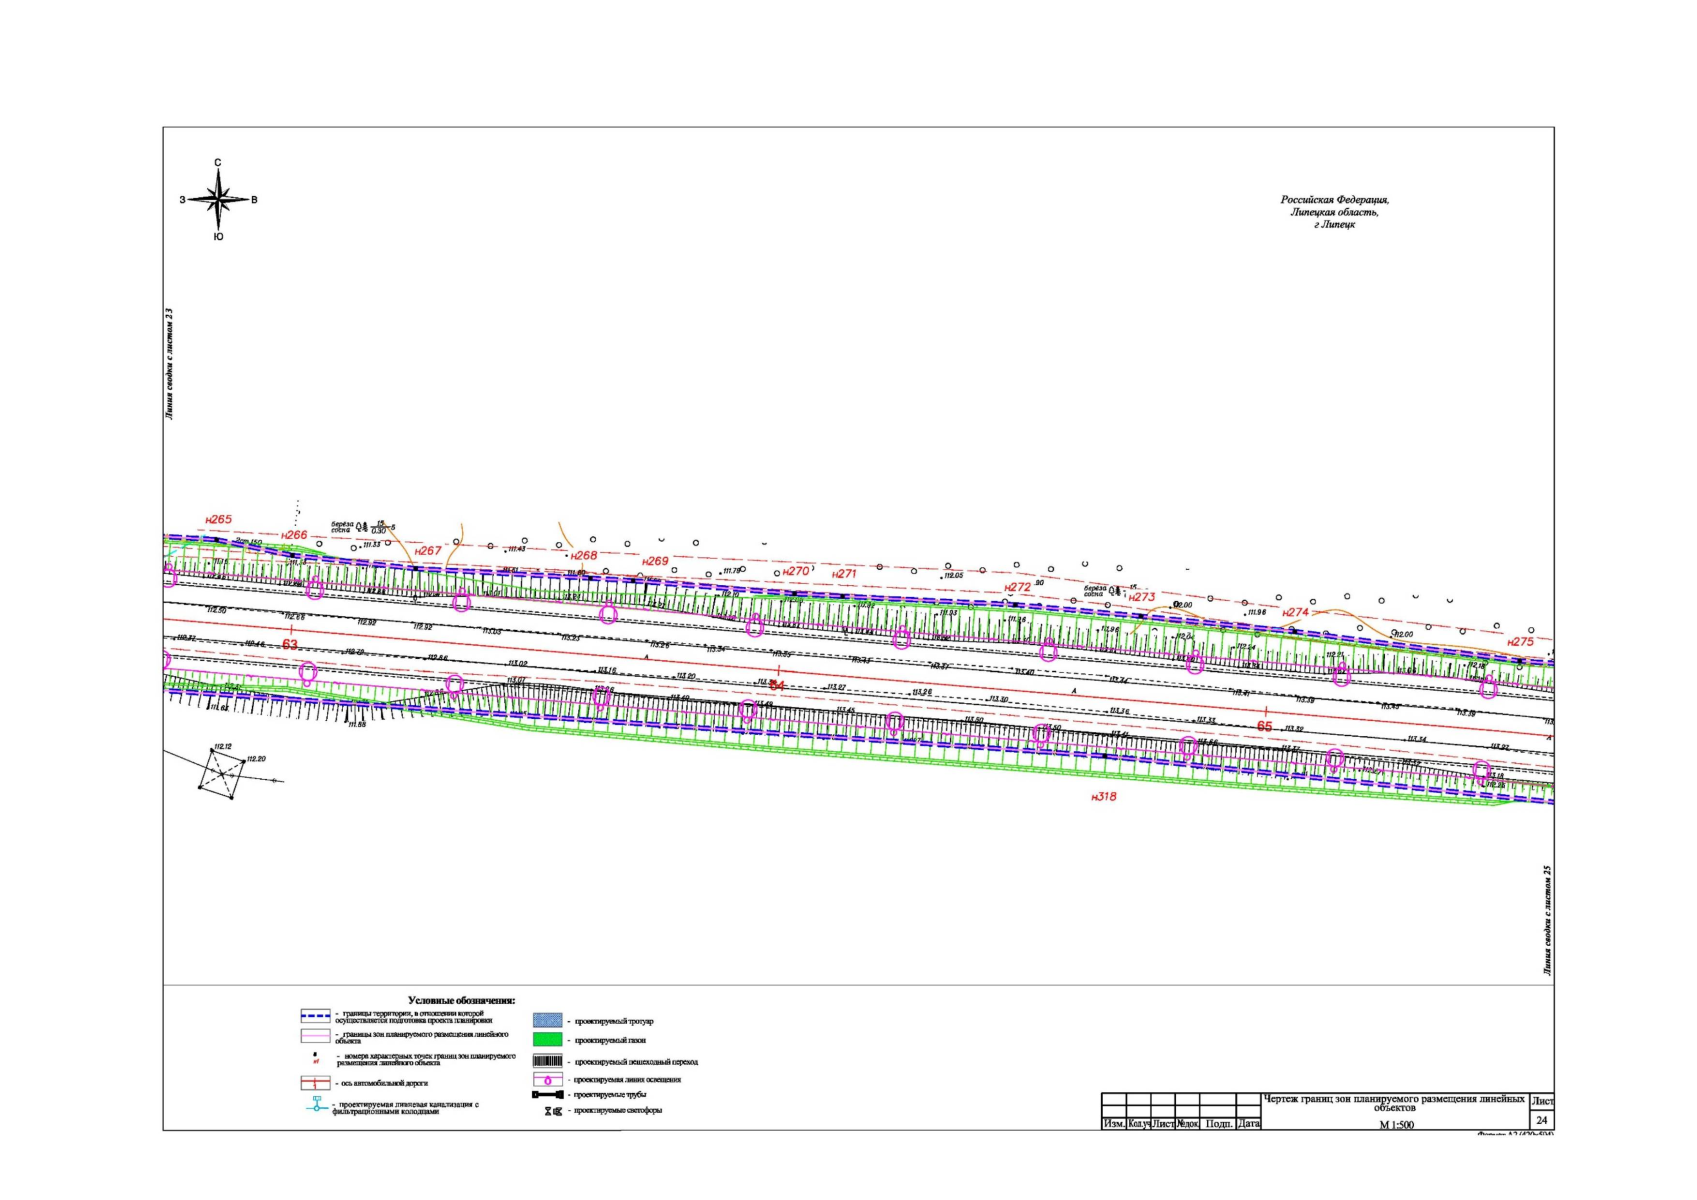Click the striped pedestrian crossing legend symbol
Screen dimensions: 1697x1200
547,1061
